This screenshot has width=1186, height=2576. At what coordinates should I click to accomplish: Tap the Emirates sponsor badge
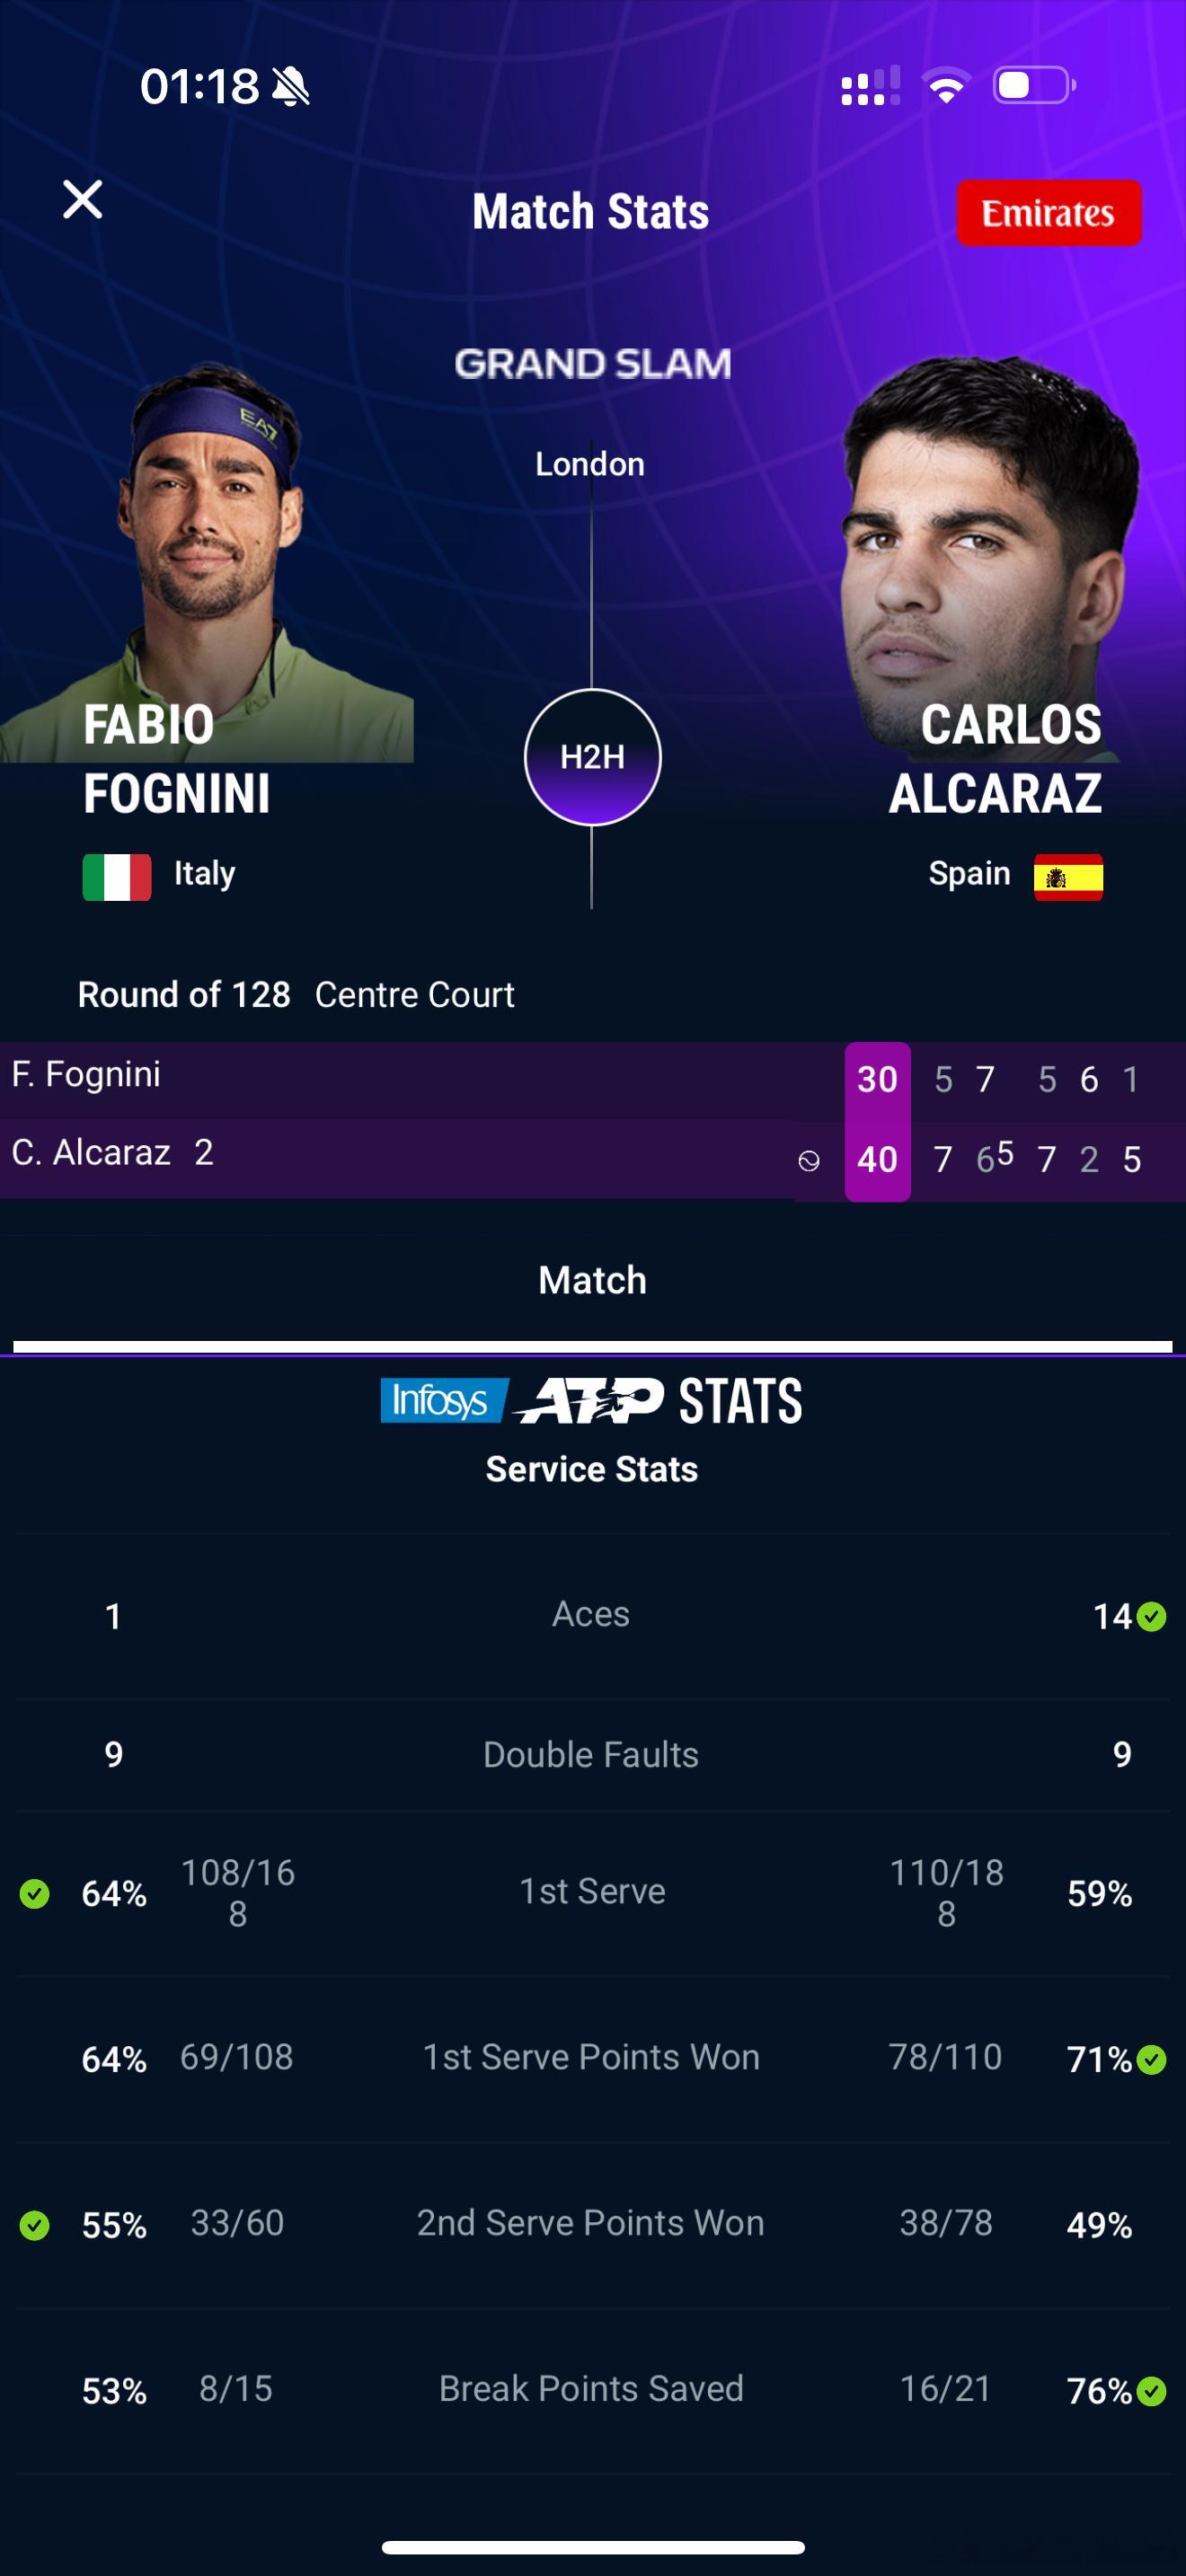click(x=1048, y=213)
